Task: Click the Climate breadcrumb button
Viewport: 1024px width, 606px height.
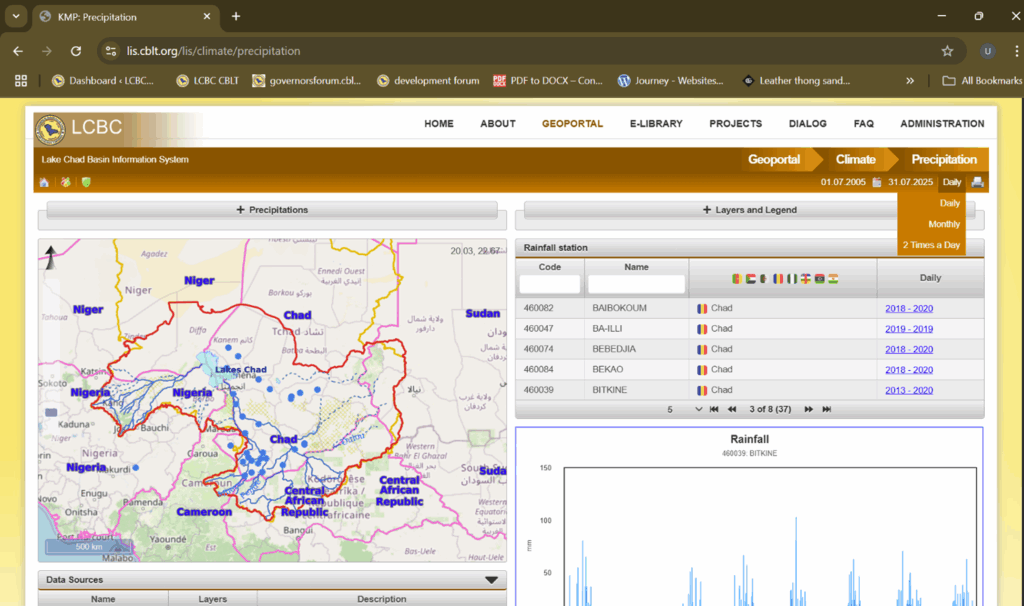Action: coord(855,159)
